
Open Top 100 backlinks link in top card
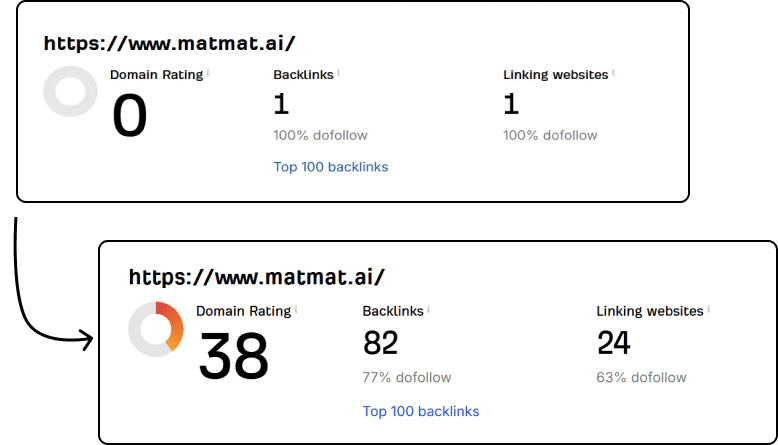point(331,167)
